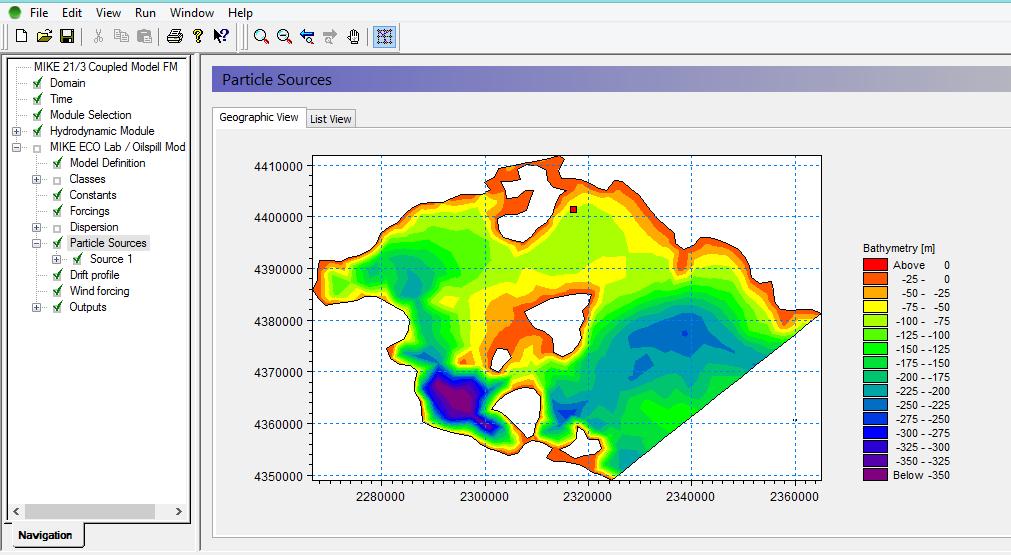Expand the Hydrodynamic Module node
Viewport: 1011px width, 555px height.
point(16,131)
